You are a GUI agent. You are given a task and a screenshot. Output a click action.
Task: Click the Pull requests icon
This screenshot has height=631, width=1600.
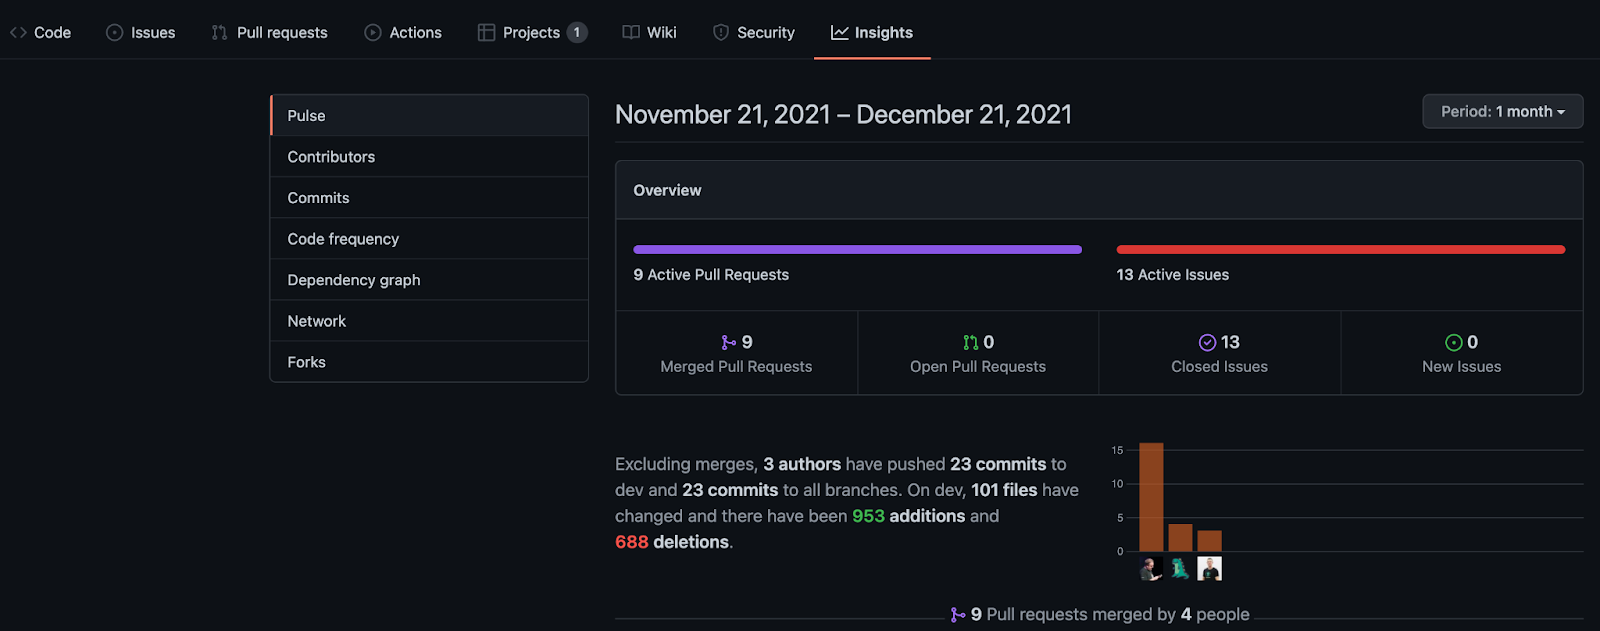click(220, 33)
